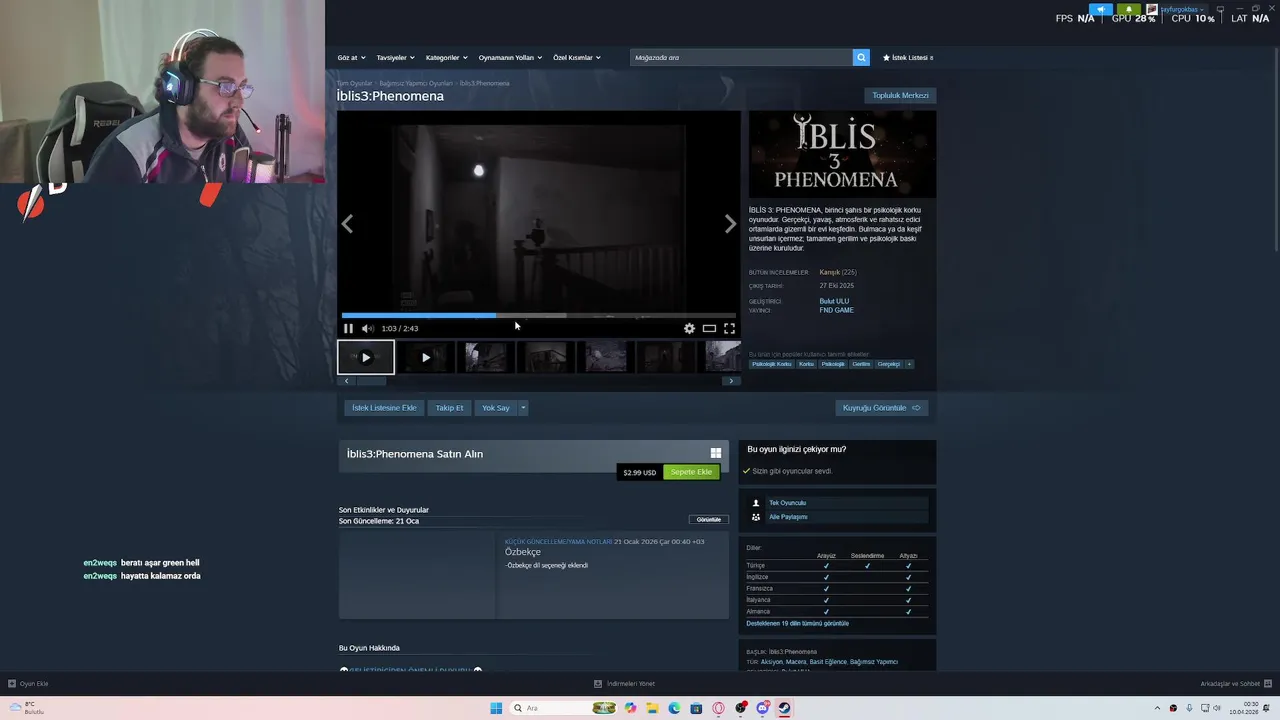Open Steam VR/Big Picture display icon
The image size is (1280, 720).
[x=1220, y=9]
